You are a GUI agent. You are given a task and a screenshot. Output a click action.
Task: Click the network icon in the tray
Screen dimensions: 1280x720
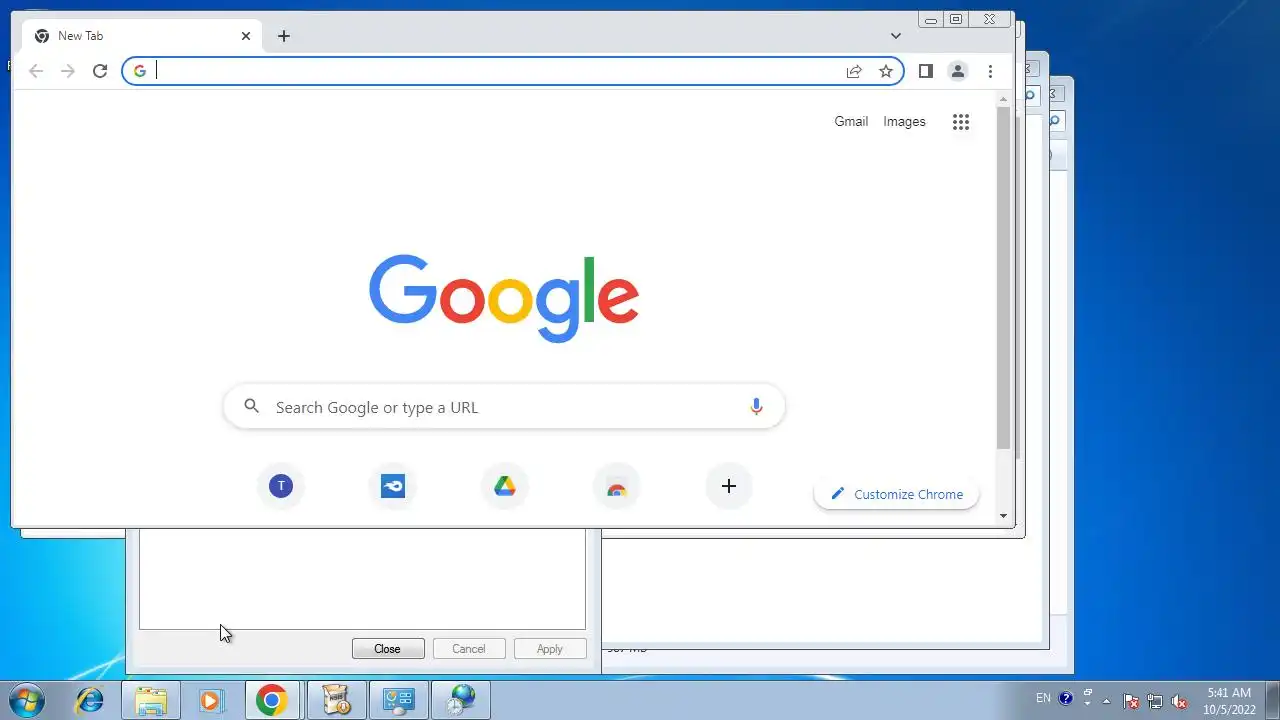[1155, 700]
